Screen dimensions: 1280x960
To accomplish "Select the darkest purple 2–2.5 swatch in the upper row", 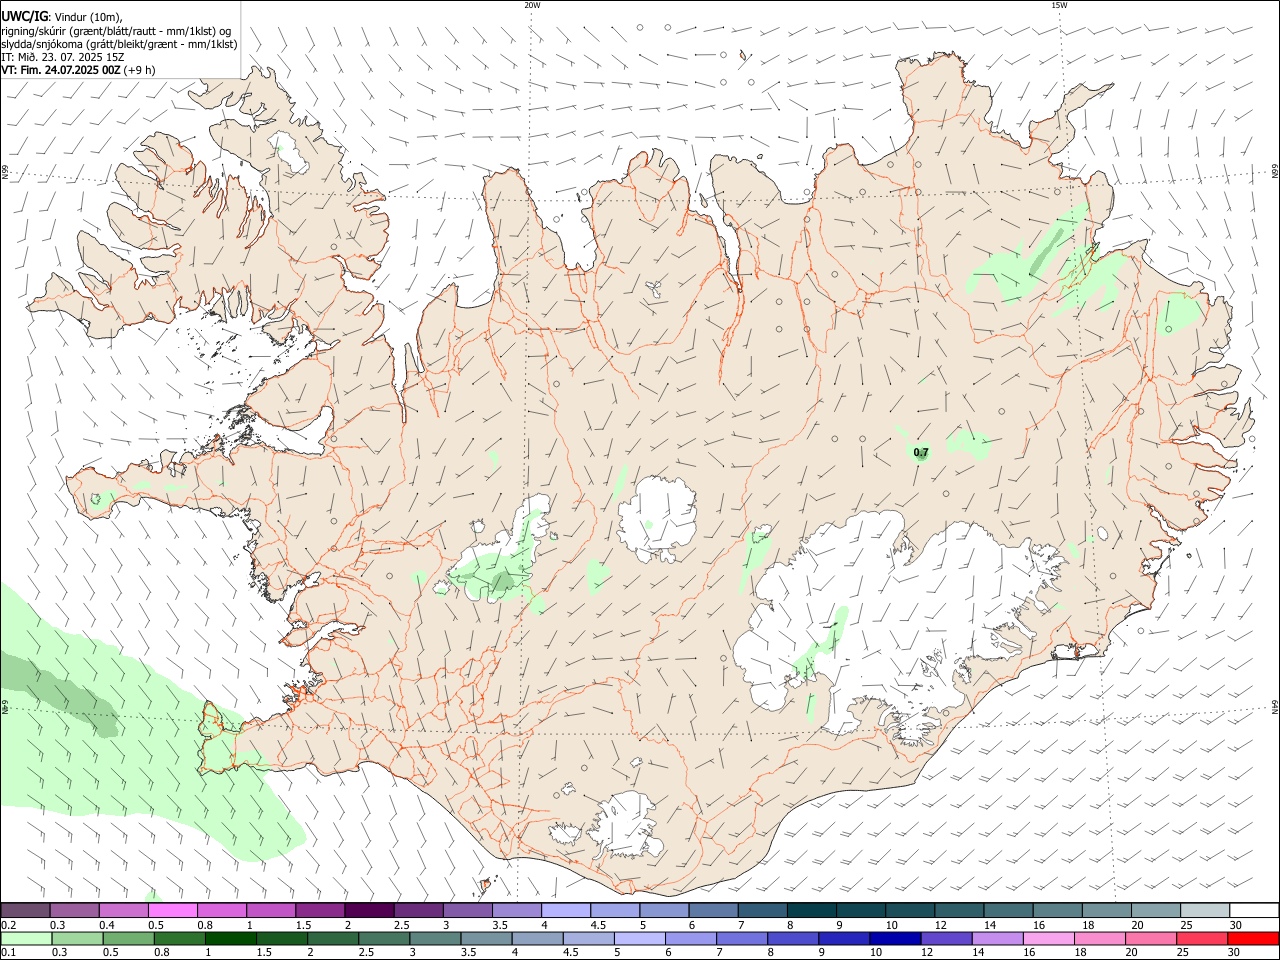I will [x=369, y=910].
